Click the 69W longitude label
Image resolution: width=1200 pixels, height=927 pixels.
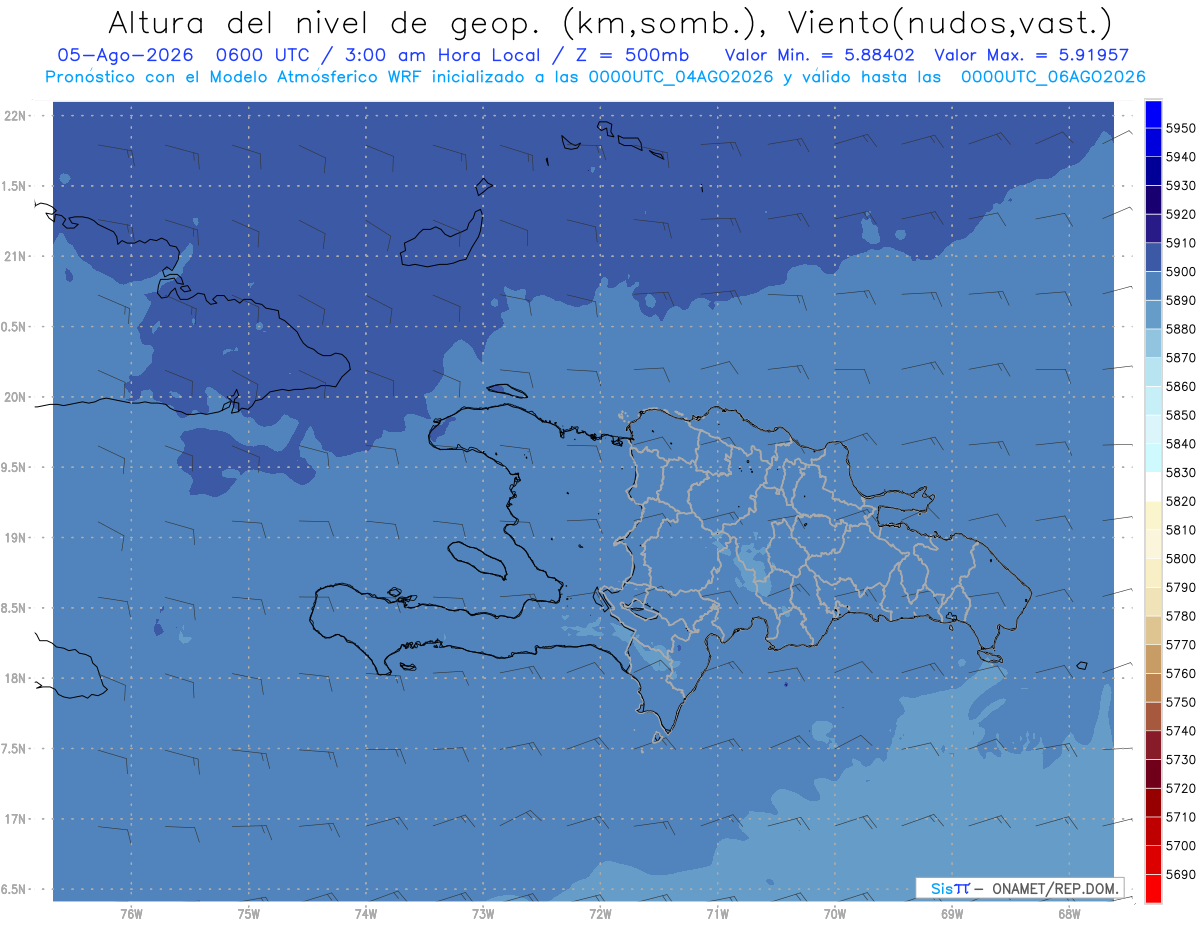[x=952, y=913]
